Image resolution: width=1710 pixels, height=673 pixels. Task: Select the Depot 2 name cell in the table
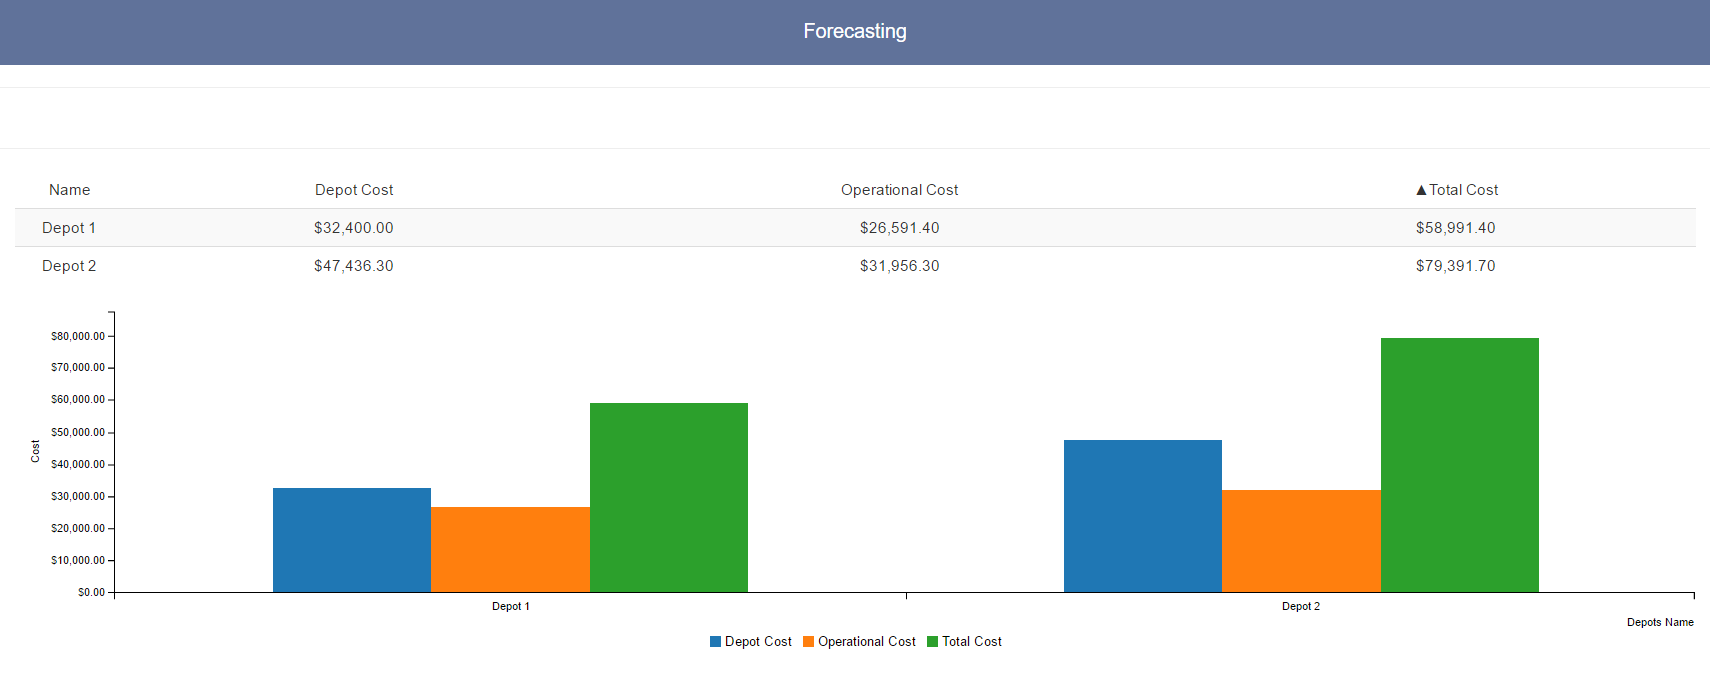(x=69, y=266)
